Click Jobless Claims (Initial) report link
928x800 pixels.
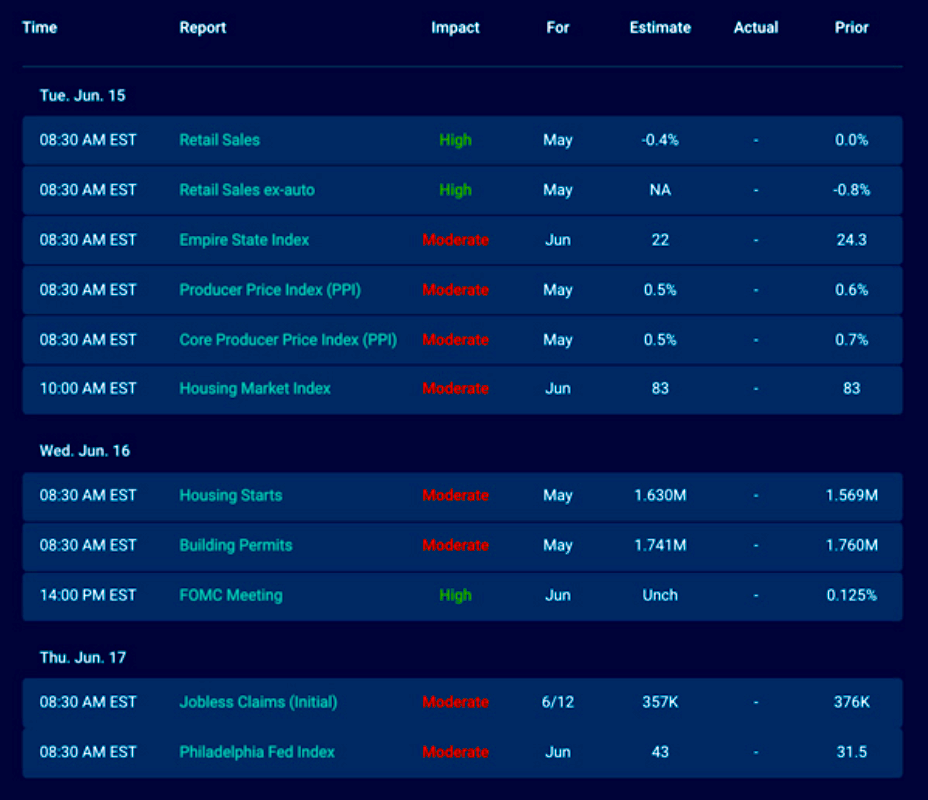pos(258,702)
